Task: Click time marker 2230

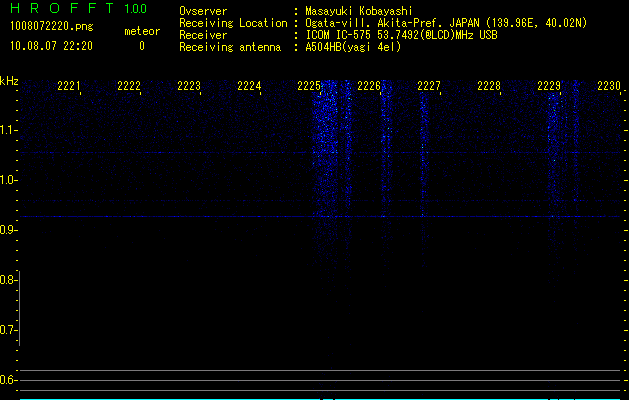Action: (x=609, y=85)
